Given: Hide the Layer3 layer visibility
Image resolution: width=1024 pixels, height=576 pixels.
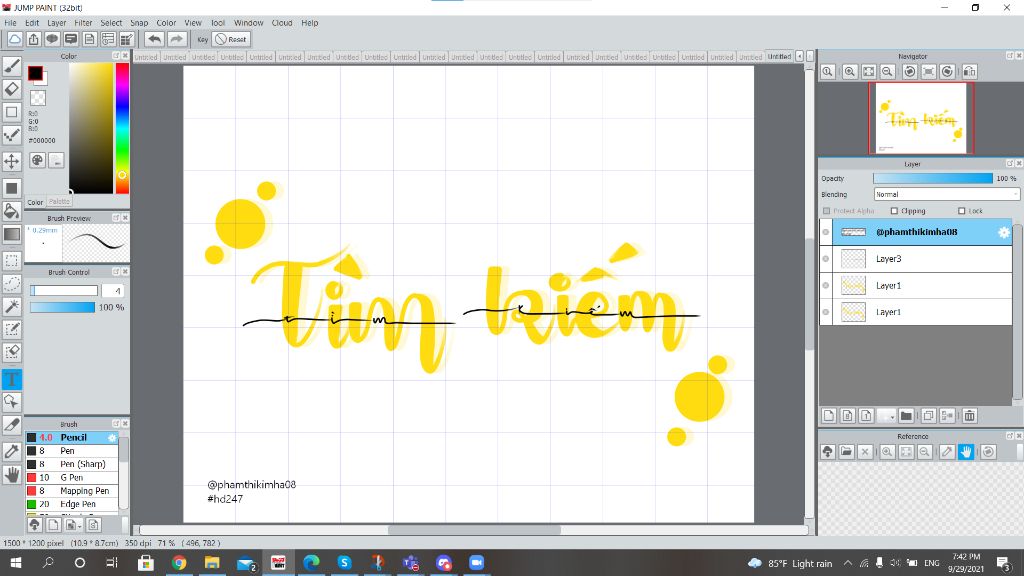Looking at the screenshot, I should coord(826,259).
